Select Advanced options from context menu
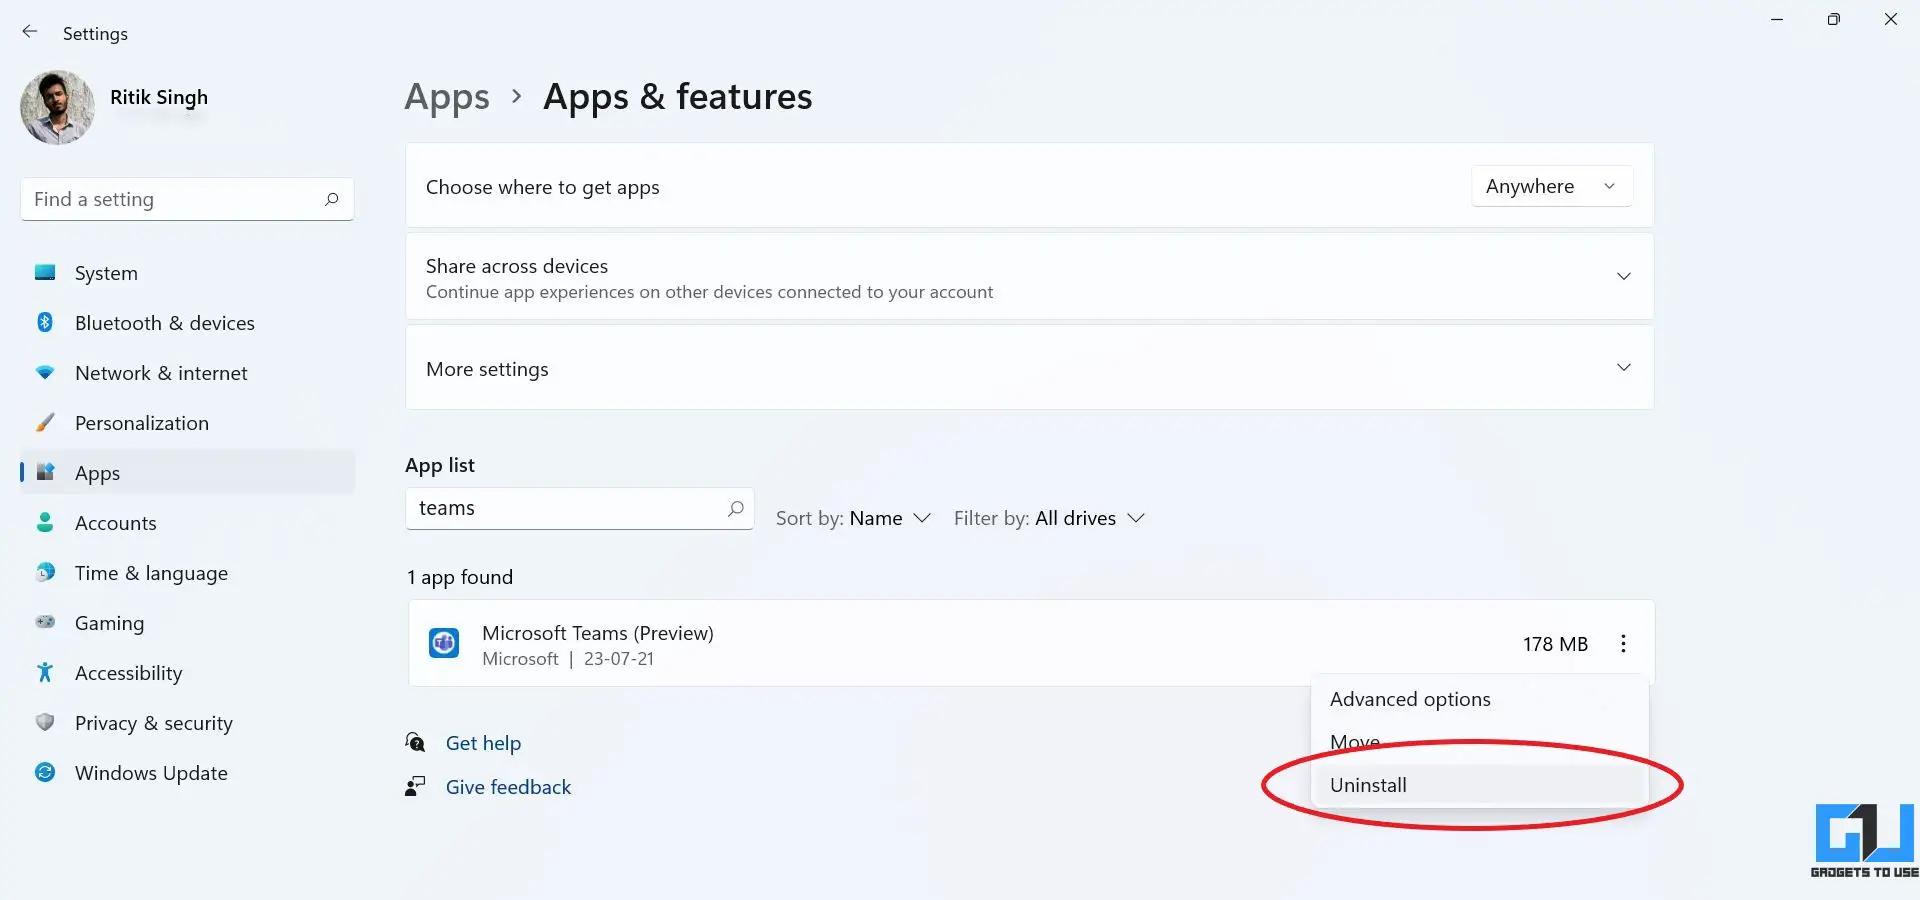Image resolution: width=1920 pixels, height=900 pixels. pyautogui.click(x=1479, y=699)
